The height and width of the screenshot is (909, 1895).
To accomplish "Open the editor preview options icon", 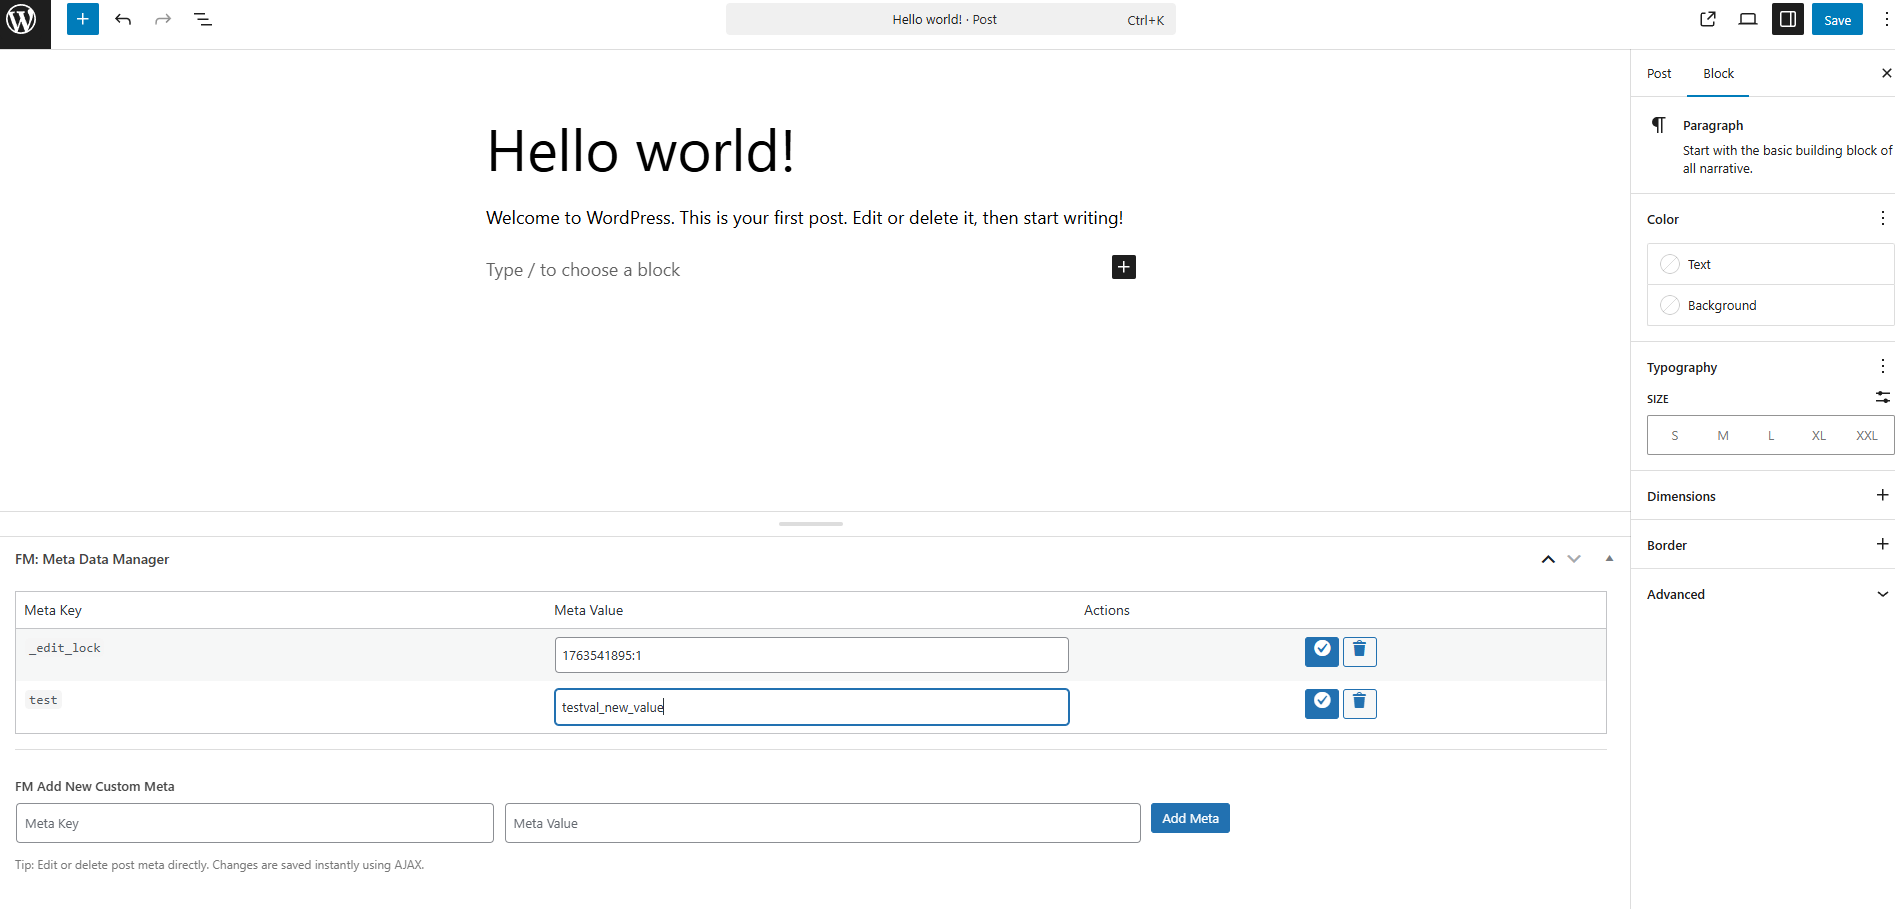I will pos(1747,19).
